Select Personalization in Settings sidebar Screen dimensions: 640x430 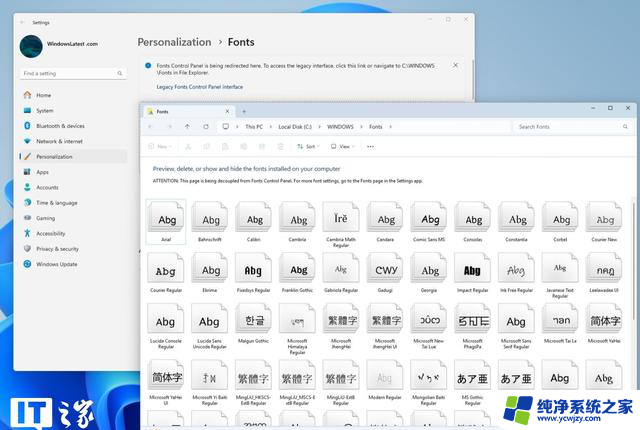coord(73,157)
